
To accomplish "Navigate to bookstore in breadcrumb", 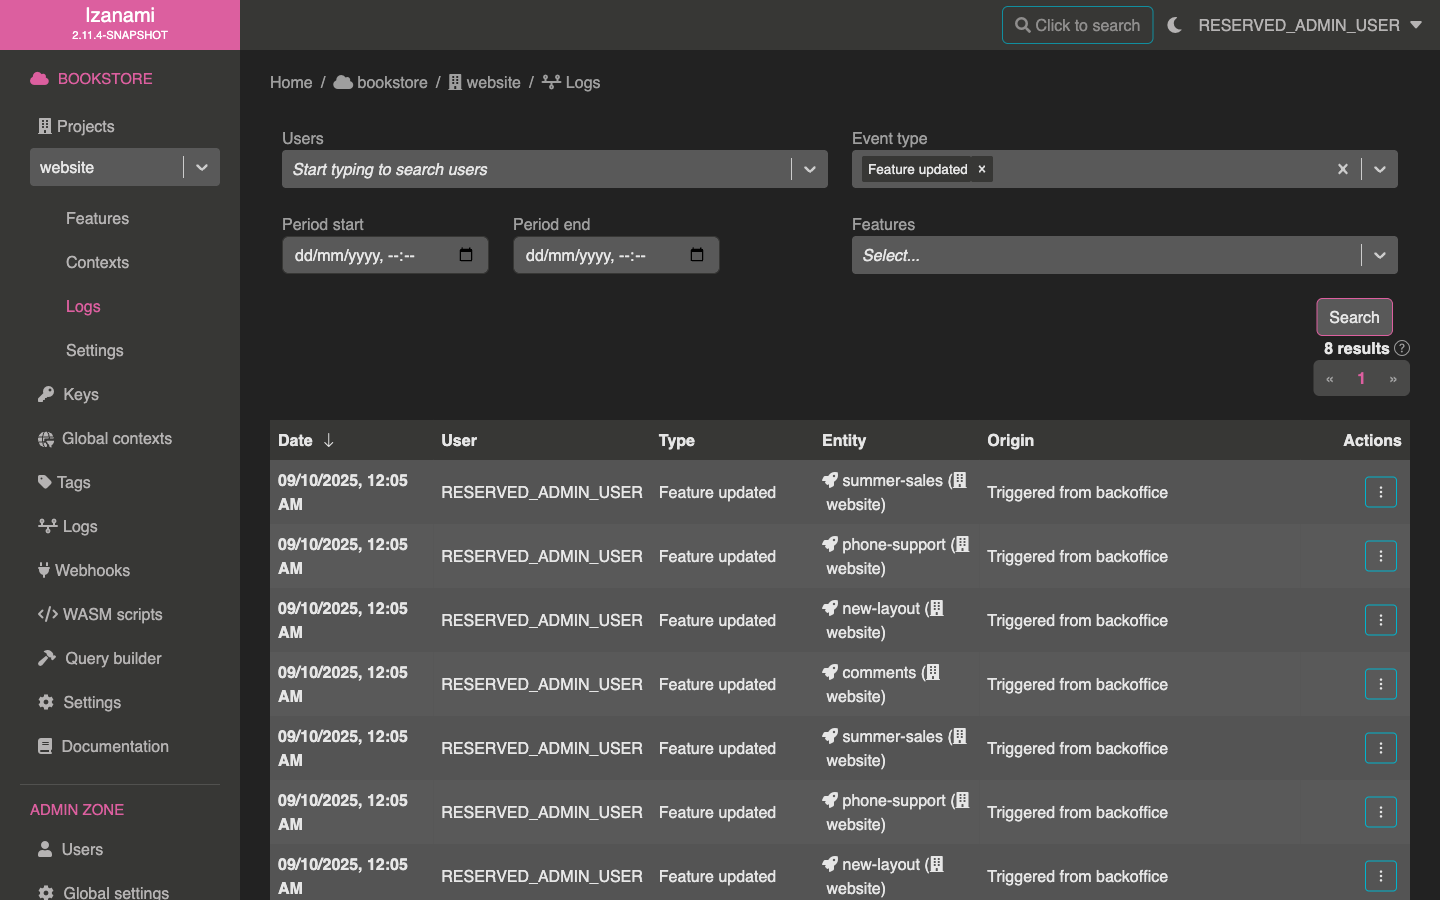I will click(391, 82).
